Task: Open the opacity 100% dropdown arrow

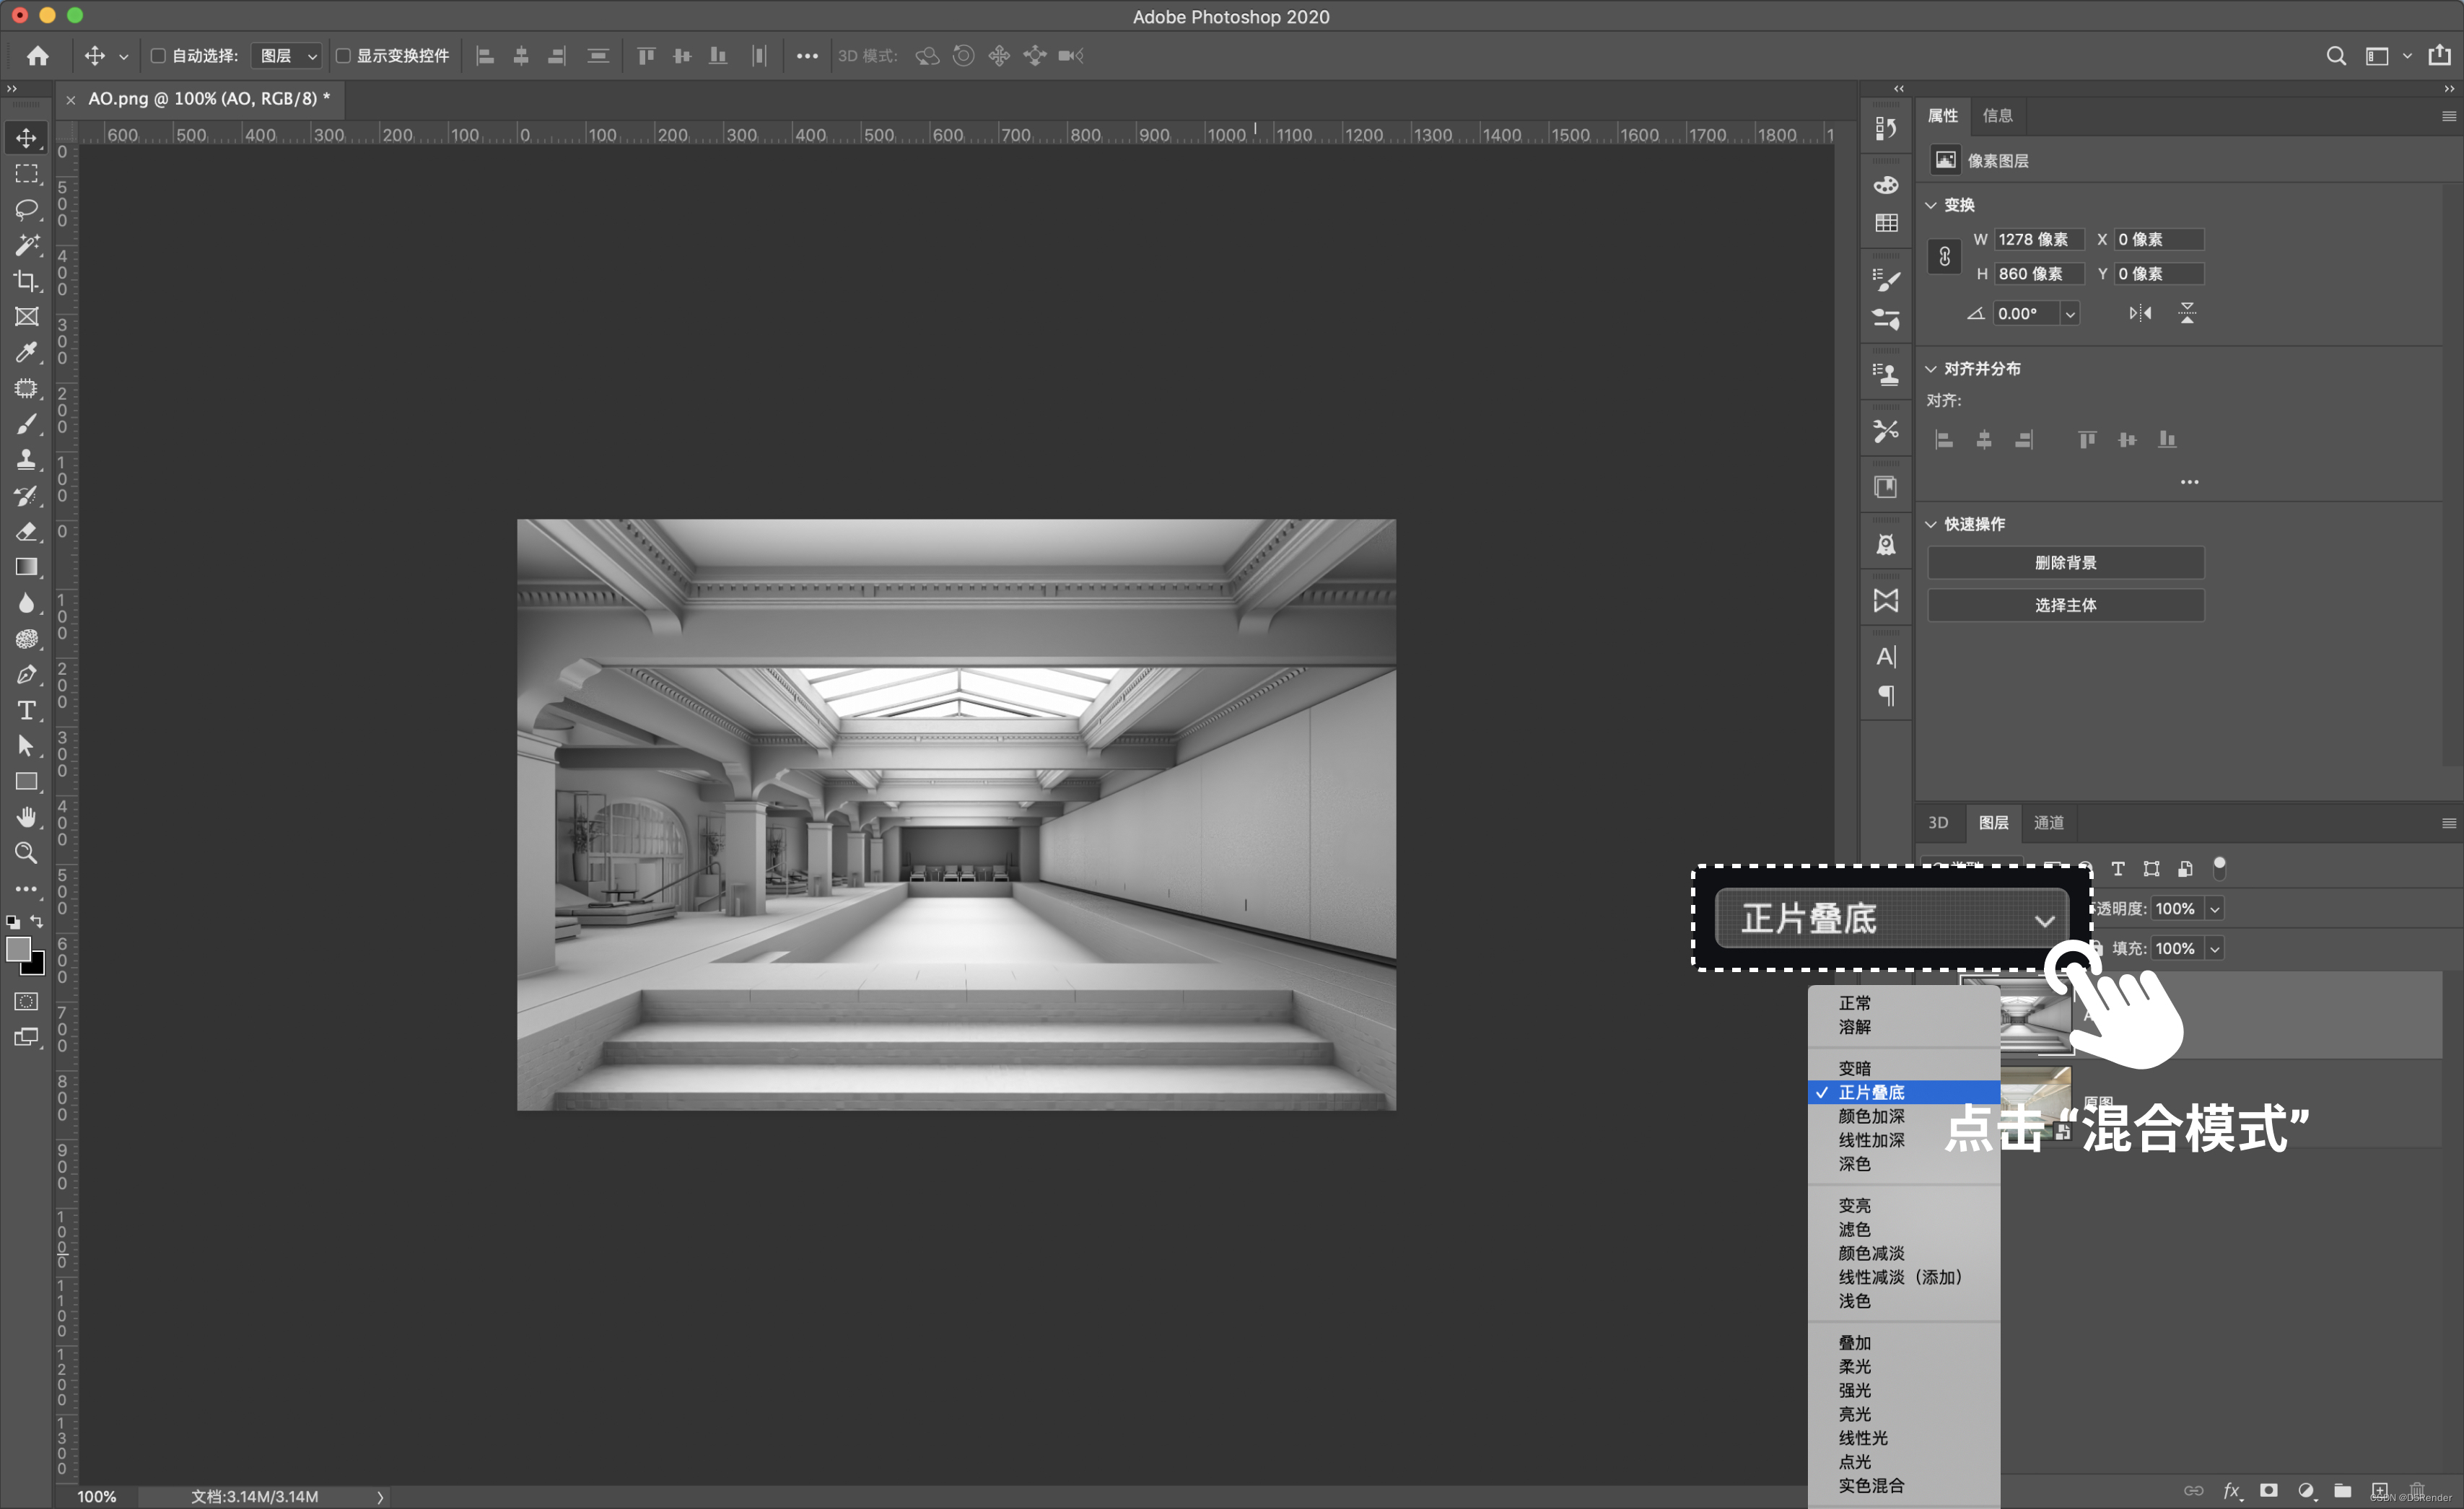Action: pos(2214,909)
